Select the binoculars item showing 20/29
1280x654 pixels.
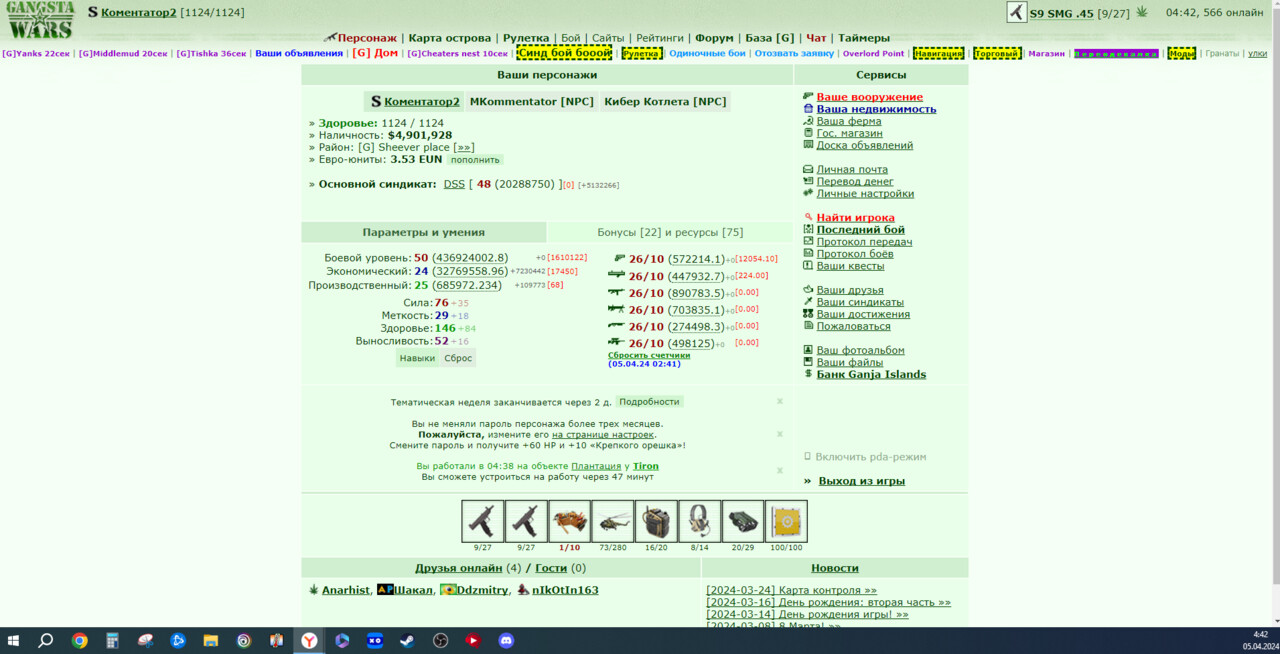(743, 521)
